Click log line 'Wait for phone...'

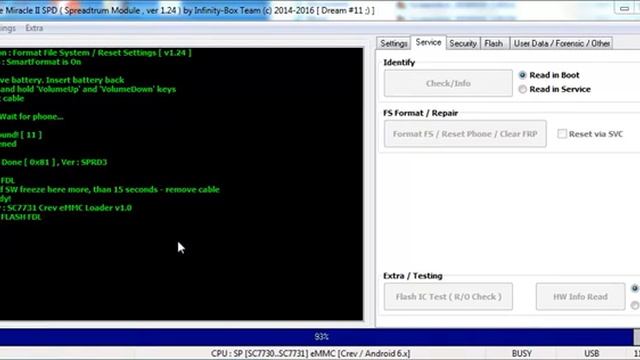pos(32,117)
